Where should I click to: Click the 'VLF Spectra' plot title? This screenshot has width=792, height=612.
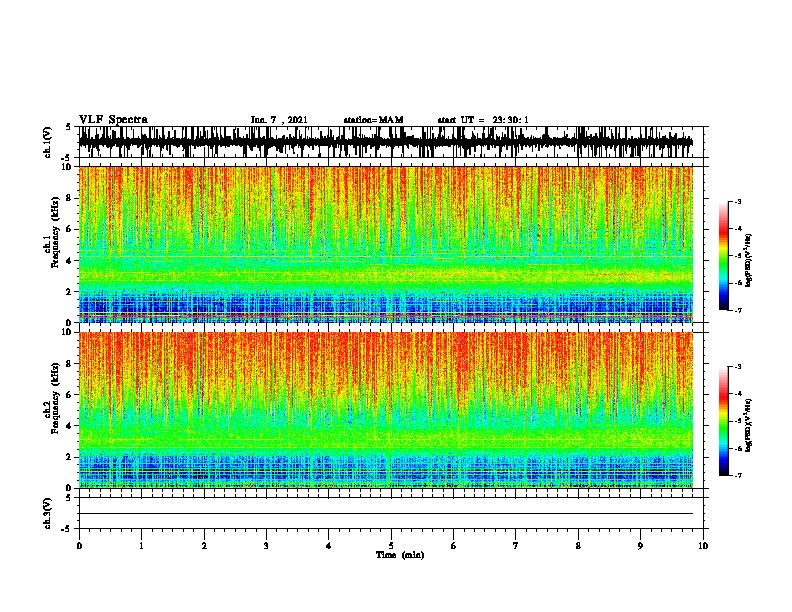tap(113, 120)
